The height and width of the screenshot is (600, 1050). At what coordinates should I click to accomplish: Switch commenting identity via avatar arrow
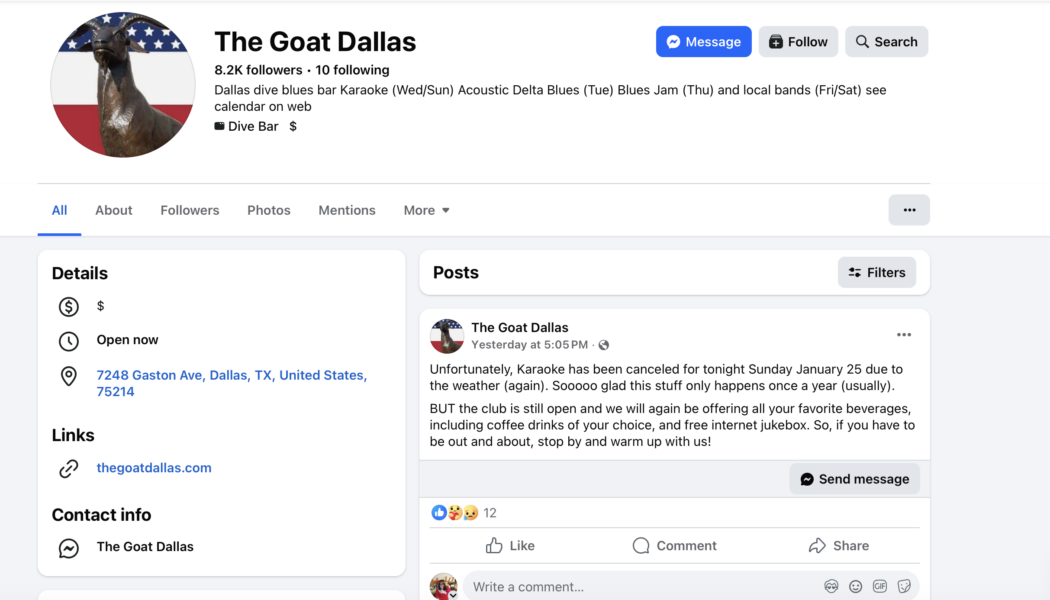click(453, 594)
